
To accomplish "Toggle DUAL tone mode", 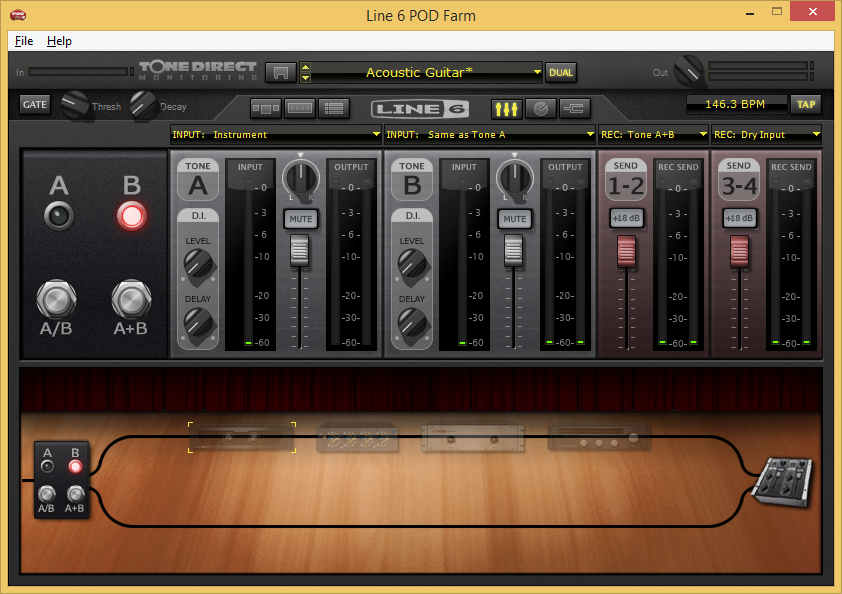I will click(x=561, y=72).
